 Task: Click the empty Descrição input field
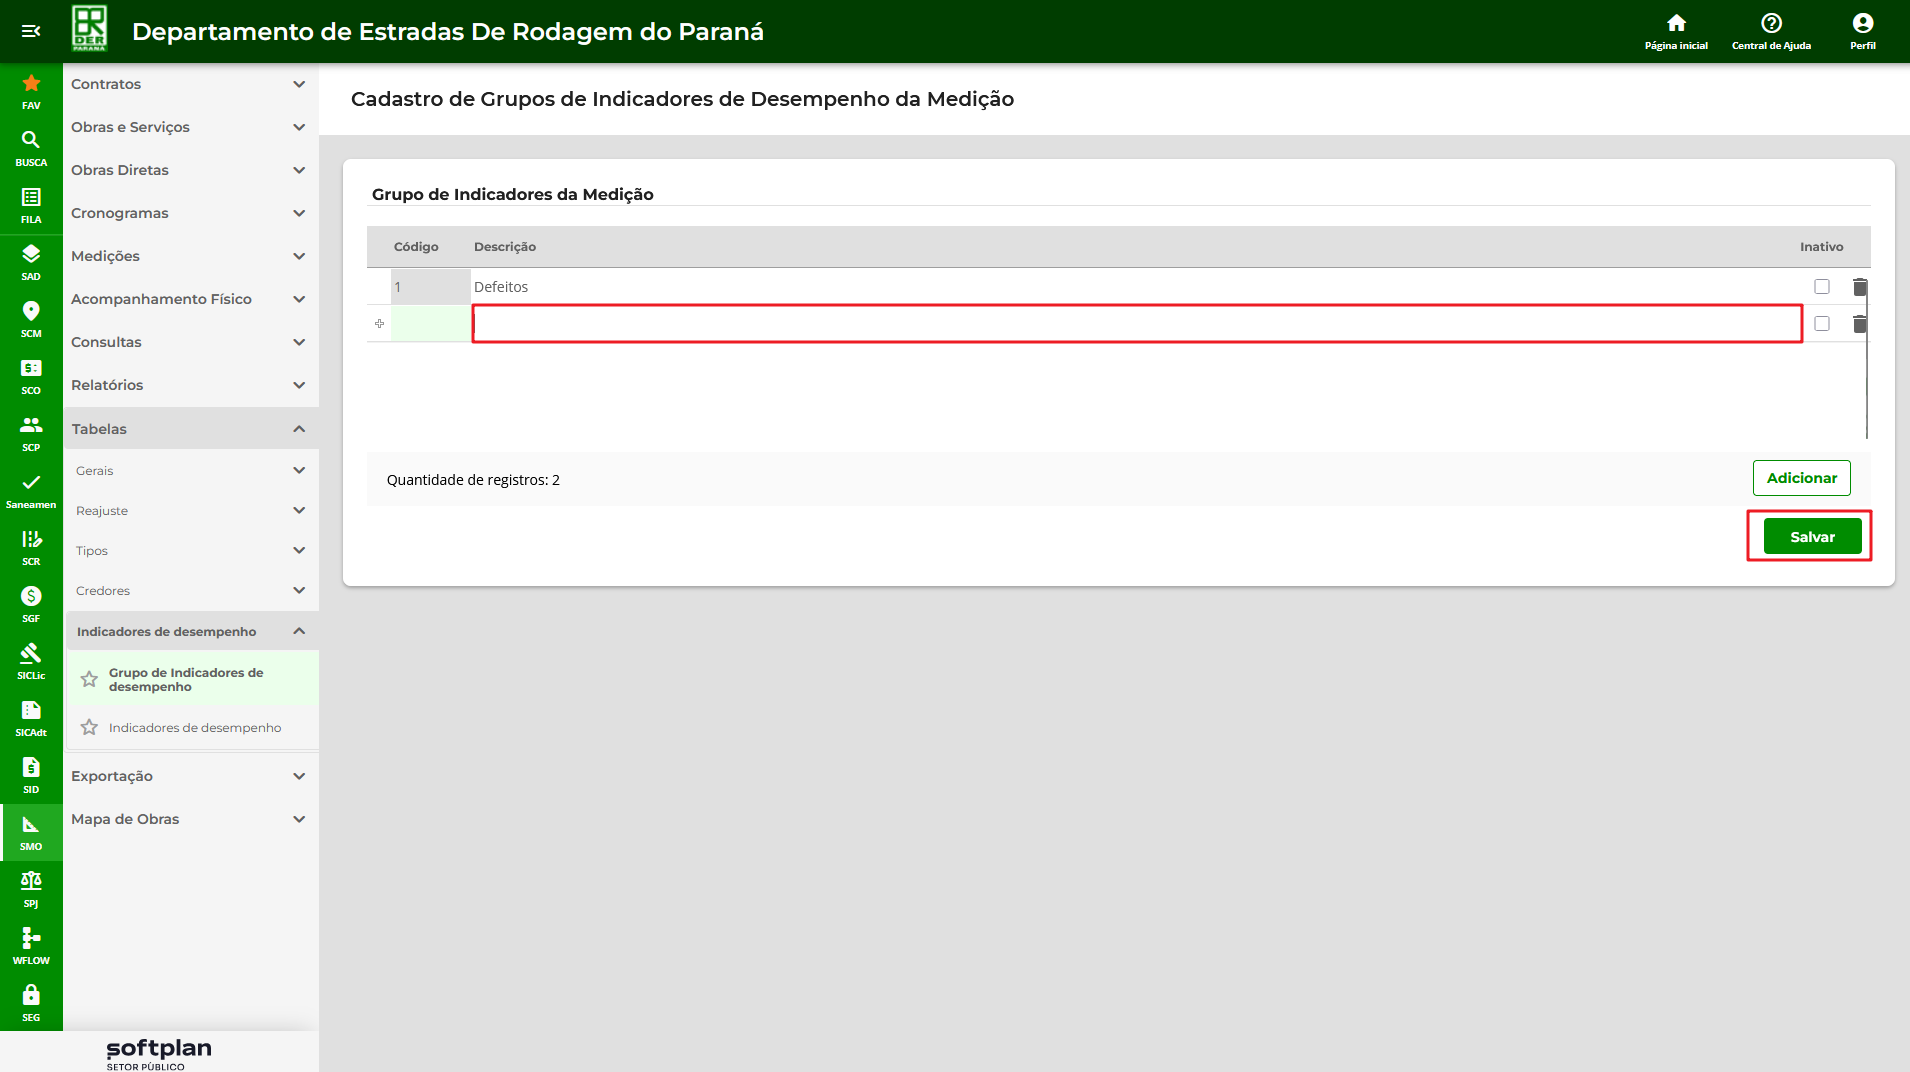(x=1136, y=324)
